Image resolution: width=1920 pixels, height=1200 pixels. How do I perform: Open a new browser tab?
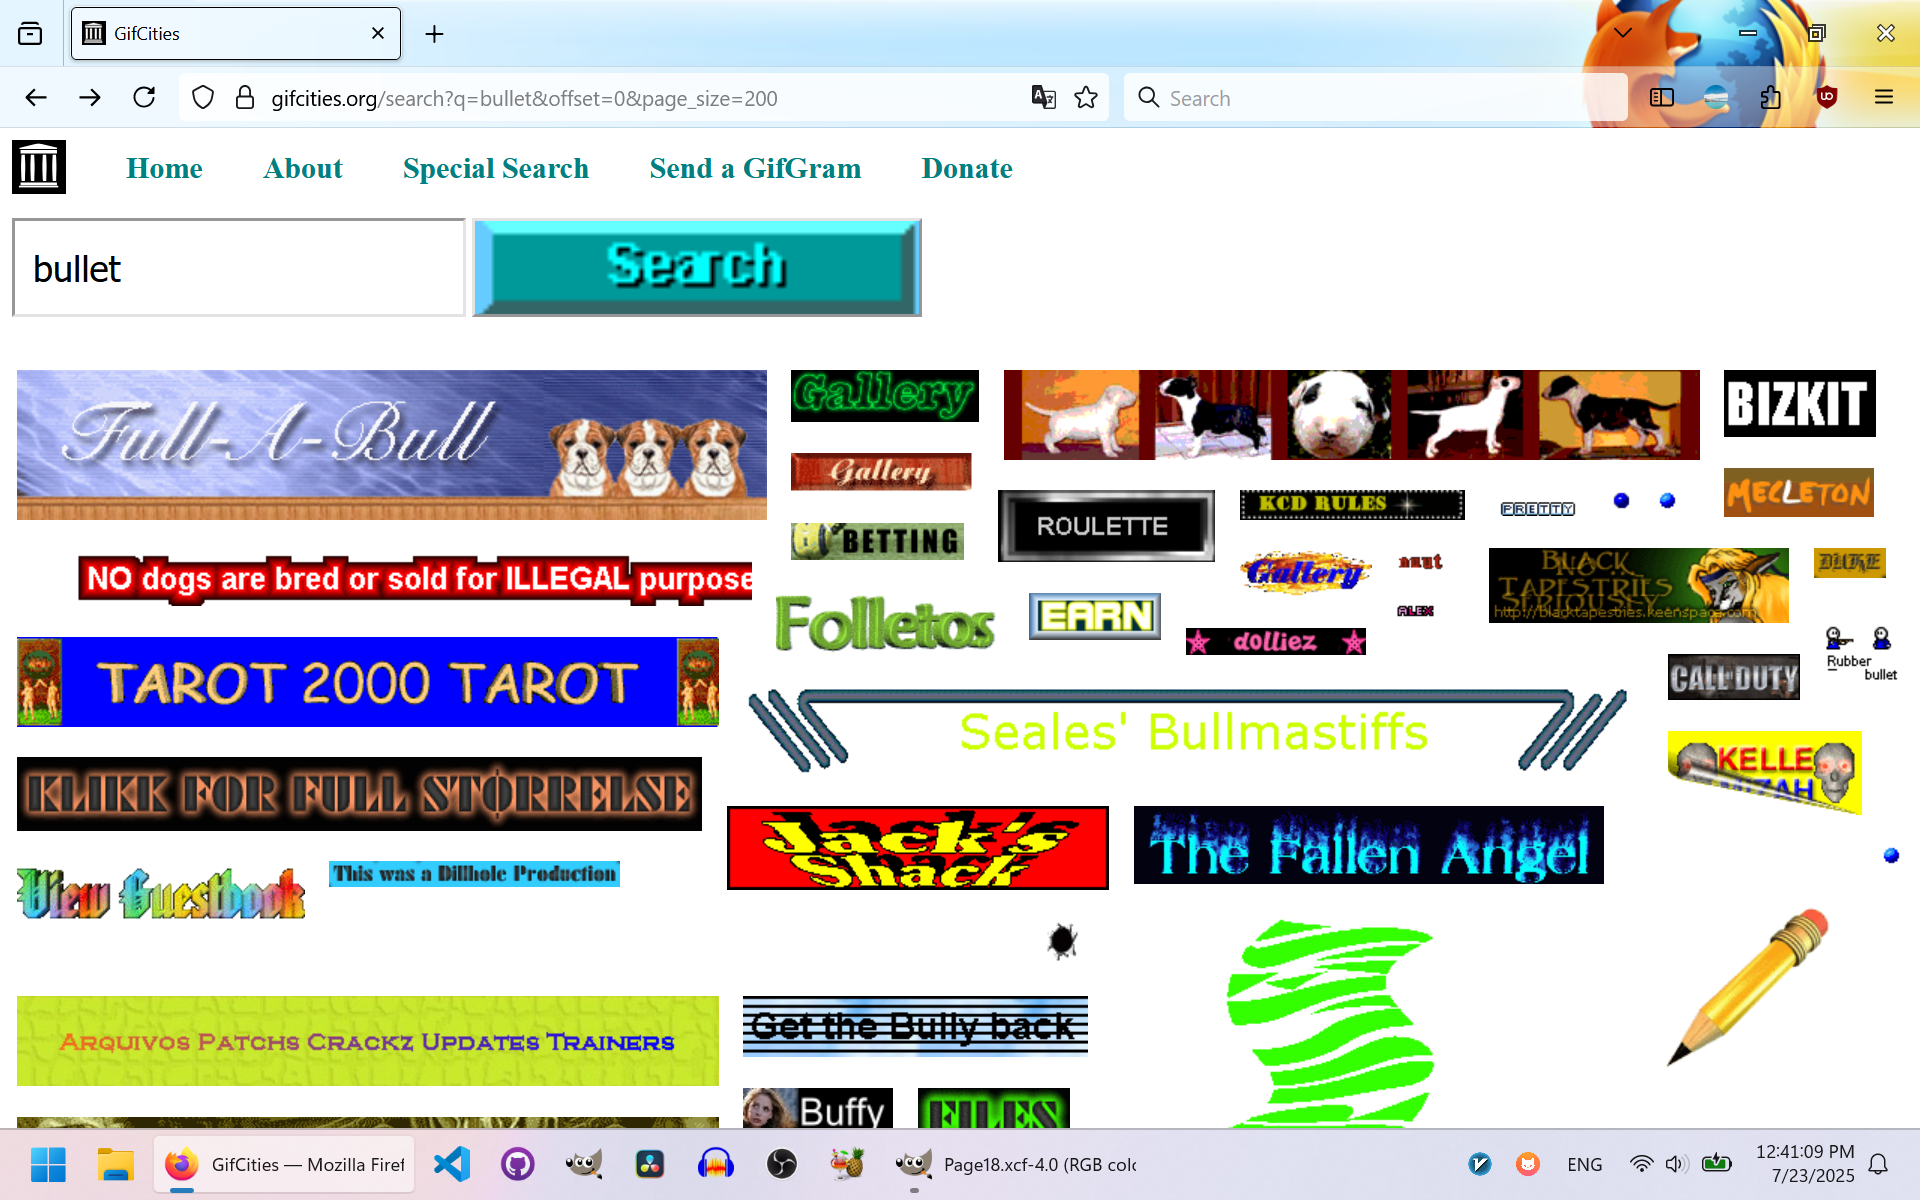point(434,34)
